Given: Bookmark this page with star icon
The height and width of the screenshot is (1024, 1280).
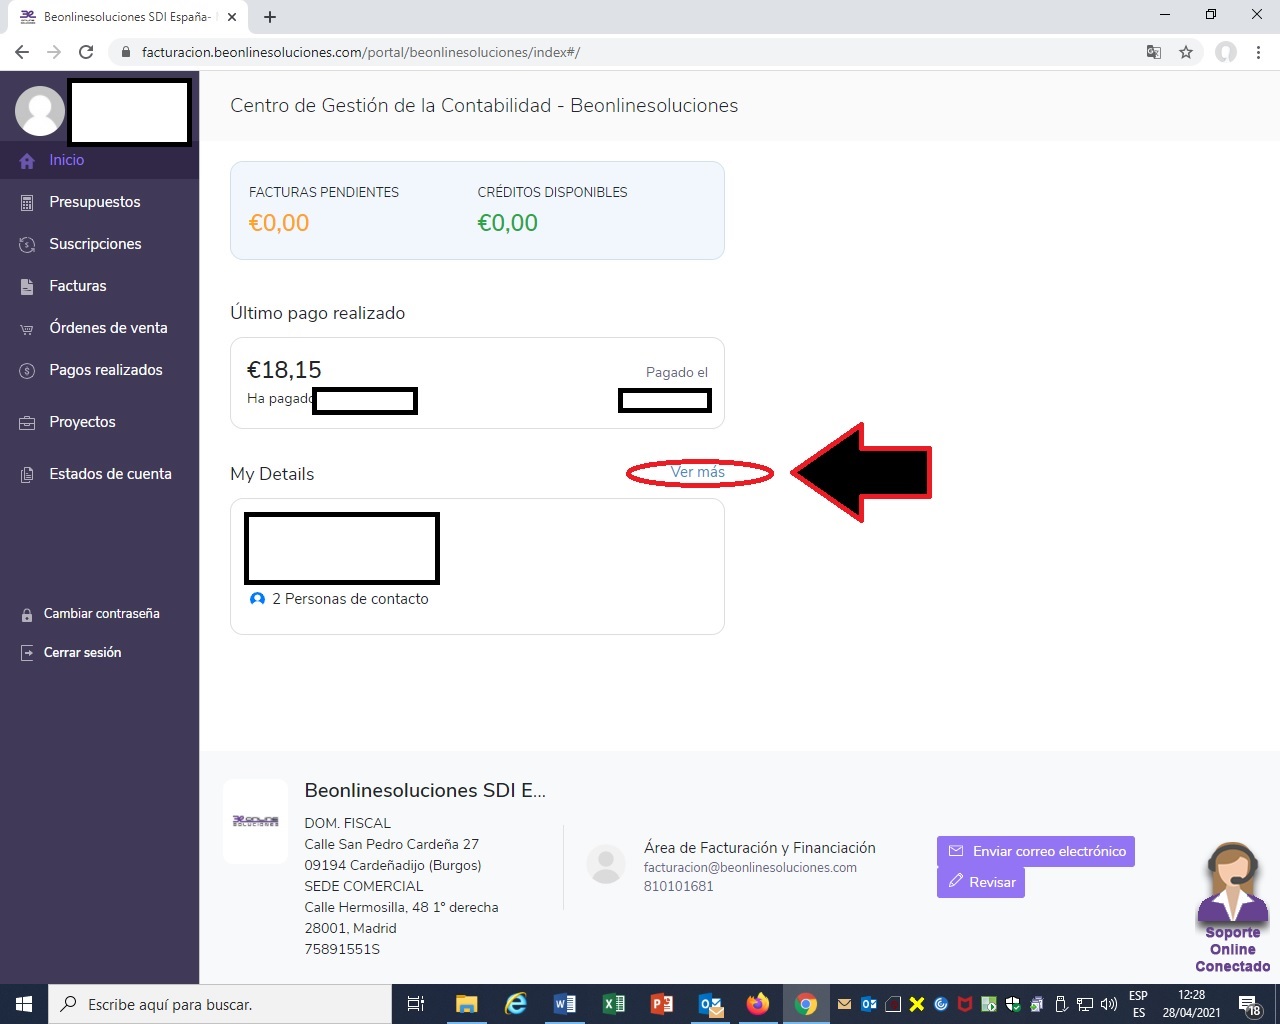Looking at the screenshot, I should point(1186,52).
